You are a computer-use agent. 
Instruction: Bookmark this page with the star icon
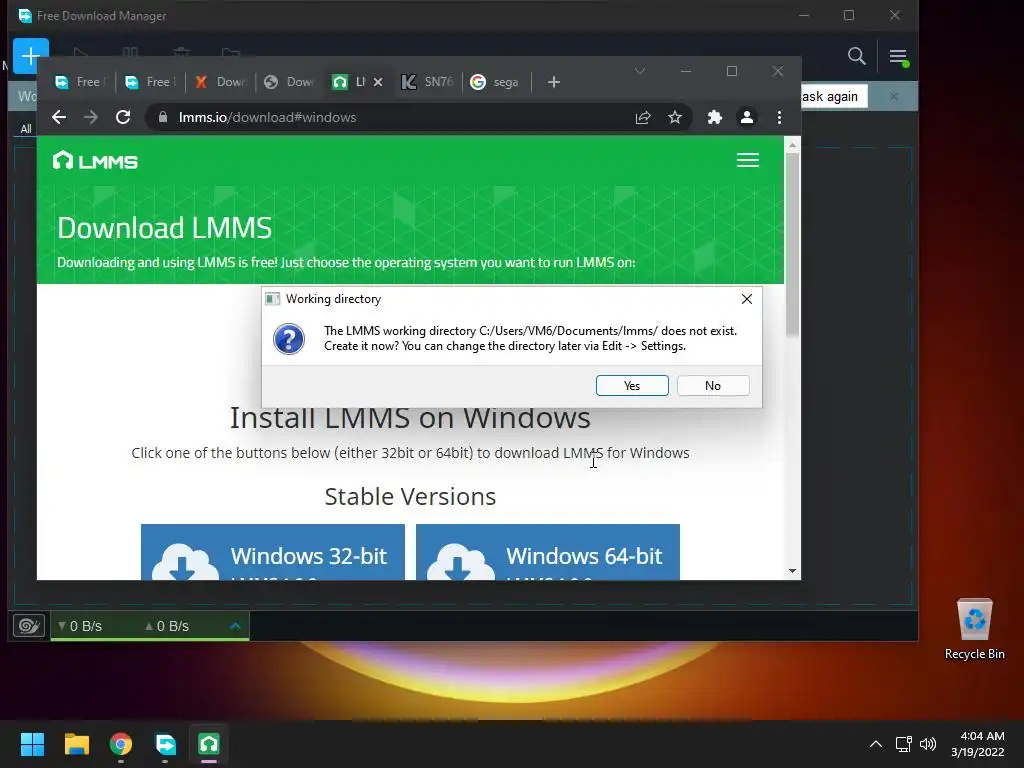click(x=675, y=118)
